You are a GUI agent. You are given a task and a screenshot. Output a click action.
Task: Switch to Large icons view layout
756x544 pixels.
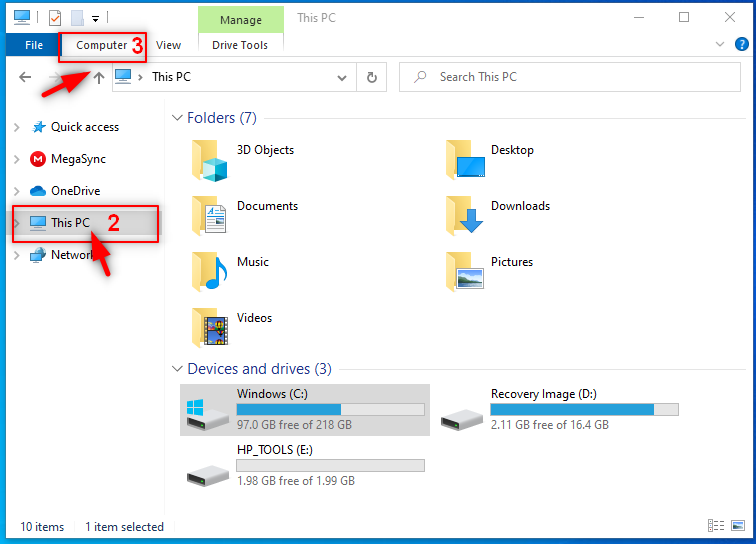(x=738, y=526)
